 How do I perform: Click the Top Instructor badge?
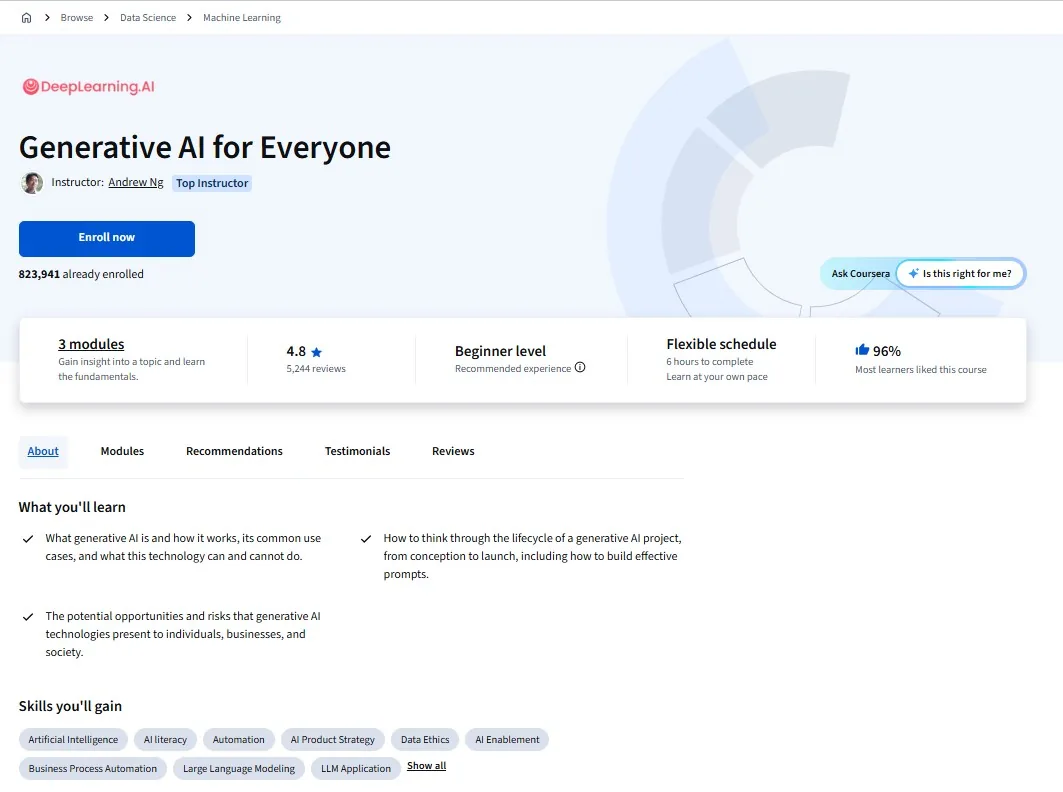(x=212, y=183)
